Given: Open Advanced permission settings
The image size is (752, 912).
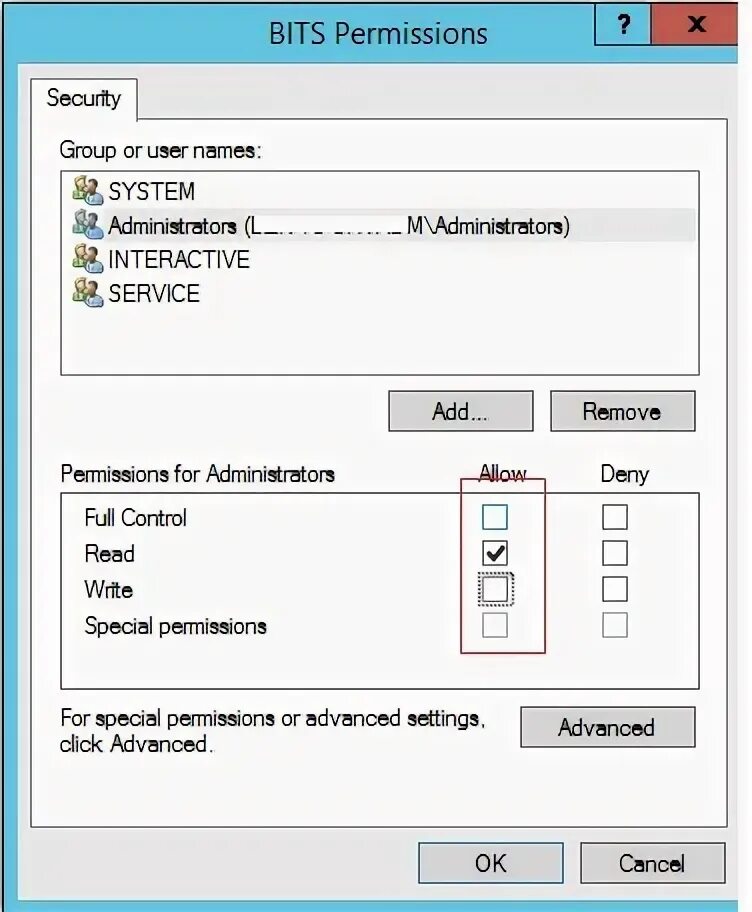Looking at the screenshot, I should point(606,728).
